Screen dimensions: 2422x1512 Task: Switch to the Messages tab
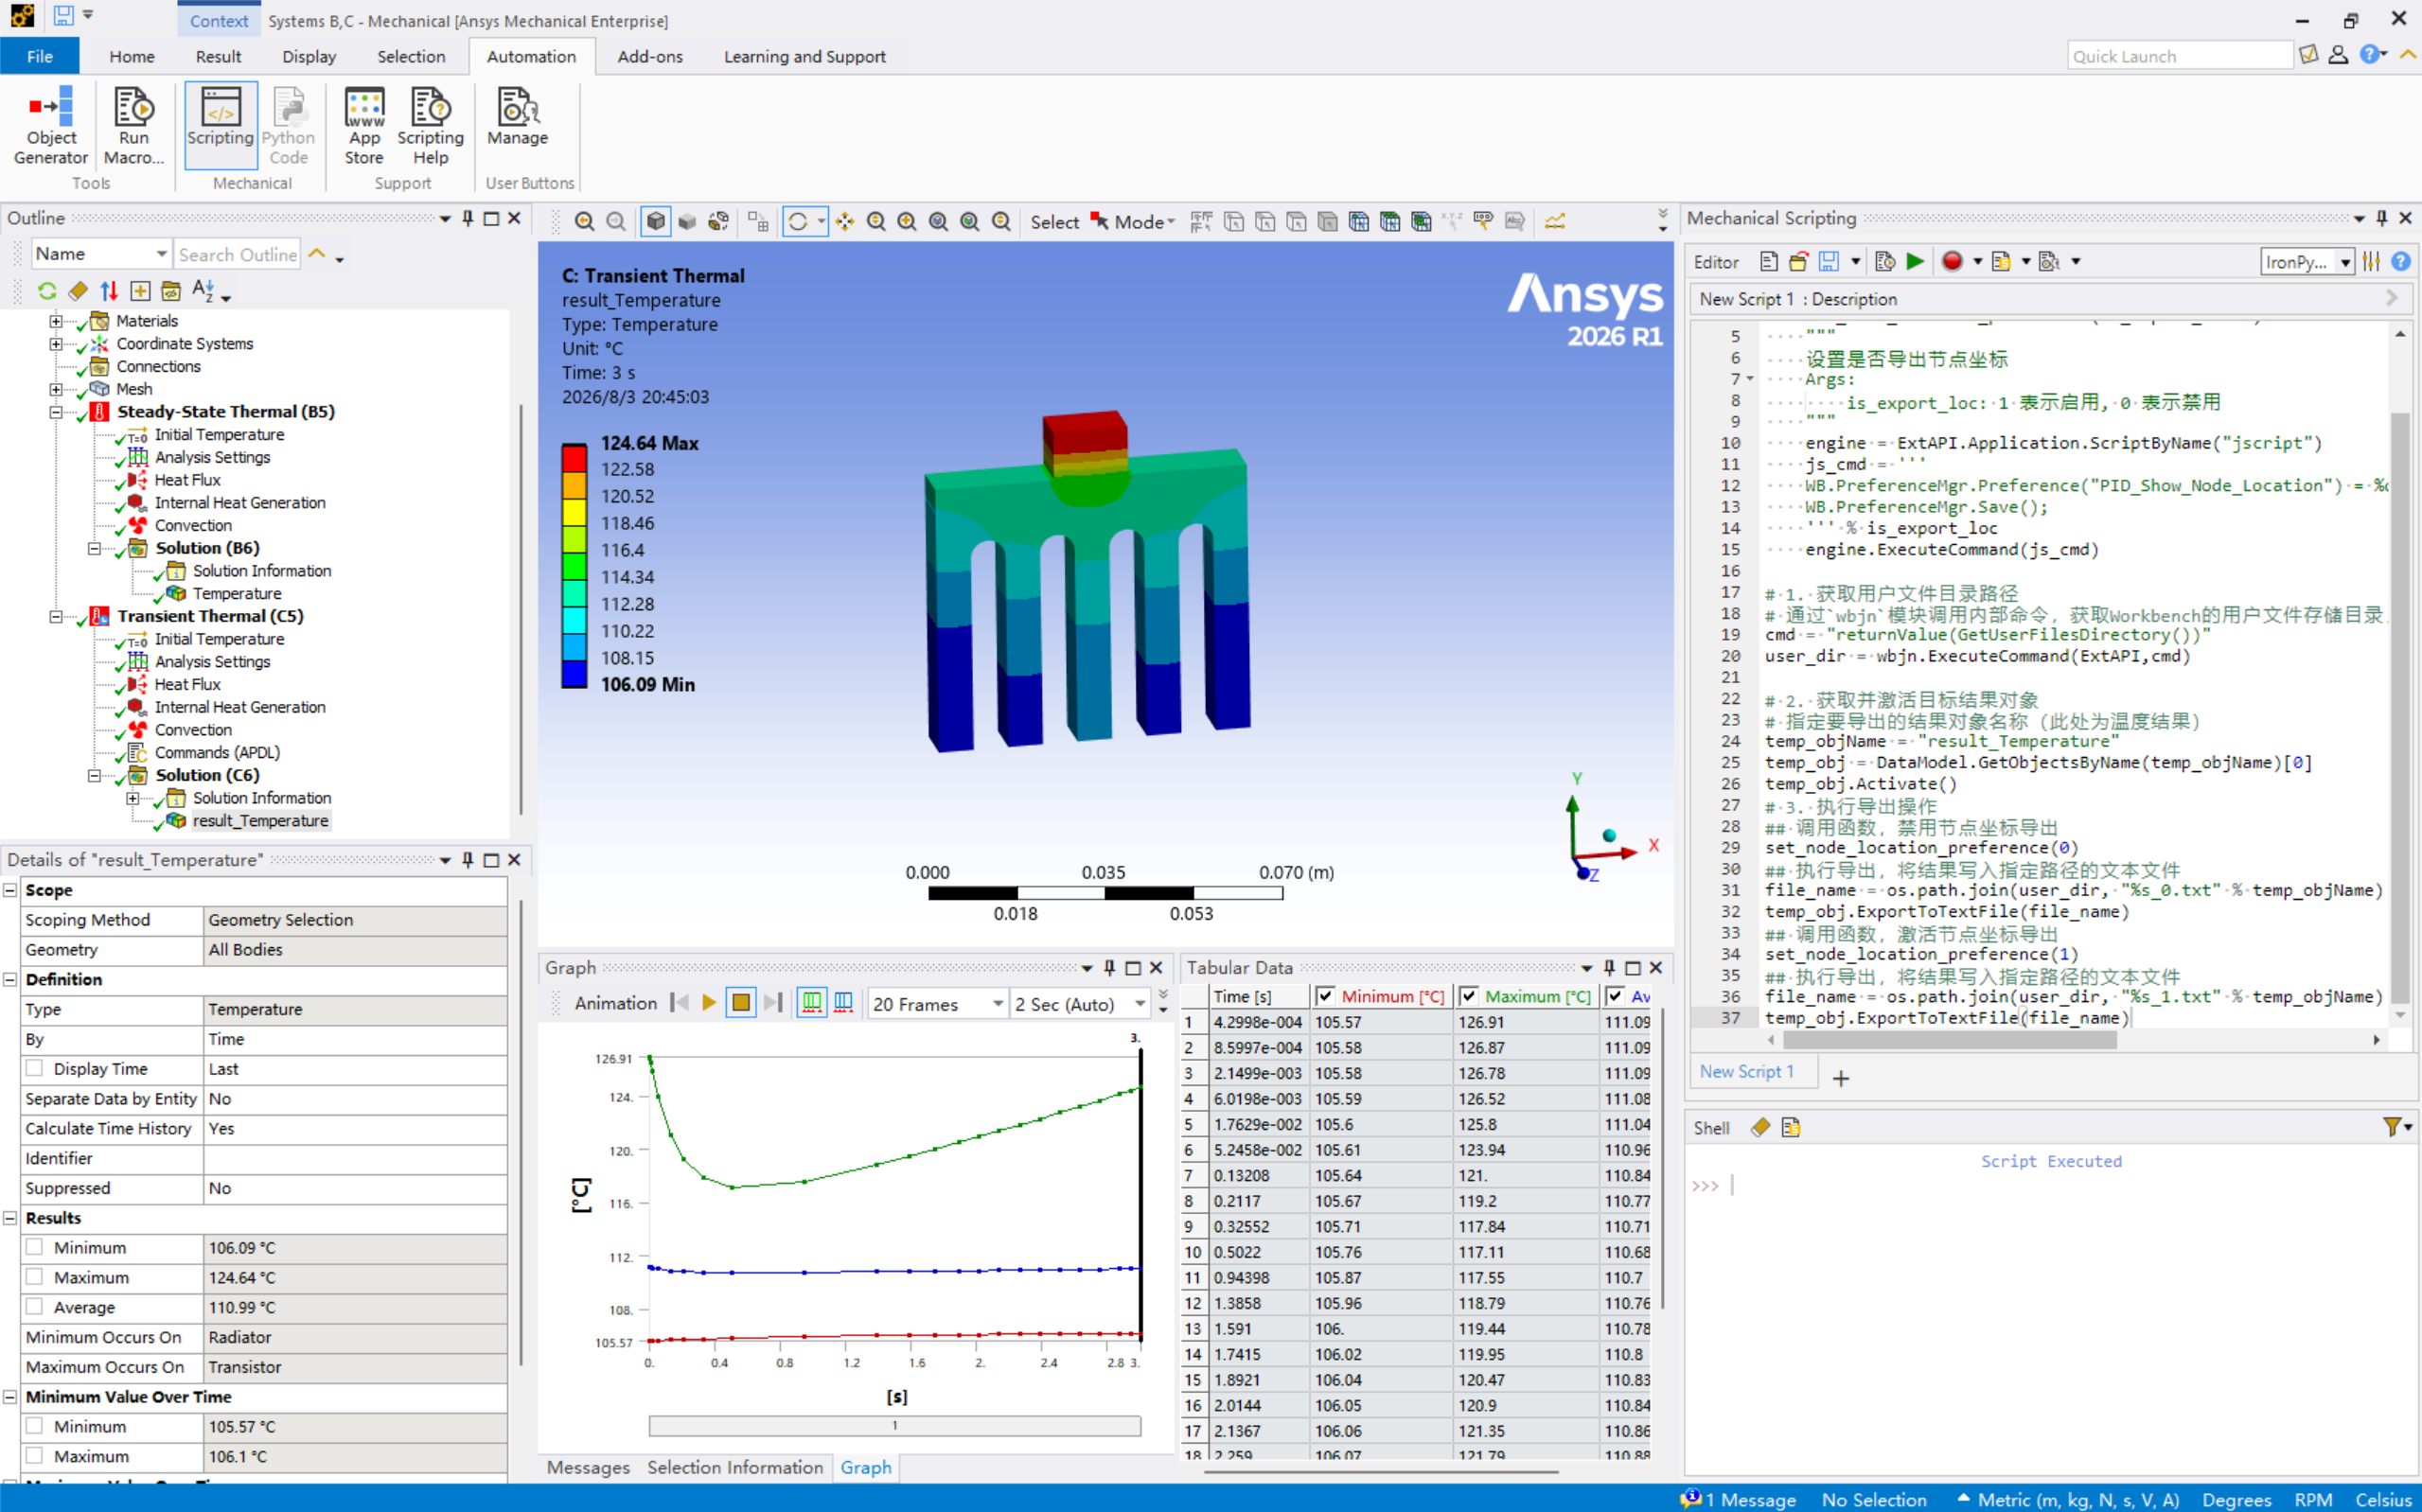pos(588,1467)
